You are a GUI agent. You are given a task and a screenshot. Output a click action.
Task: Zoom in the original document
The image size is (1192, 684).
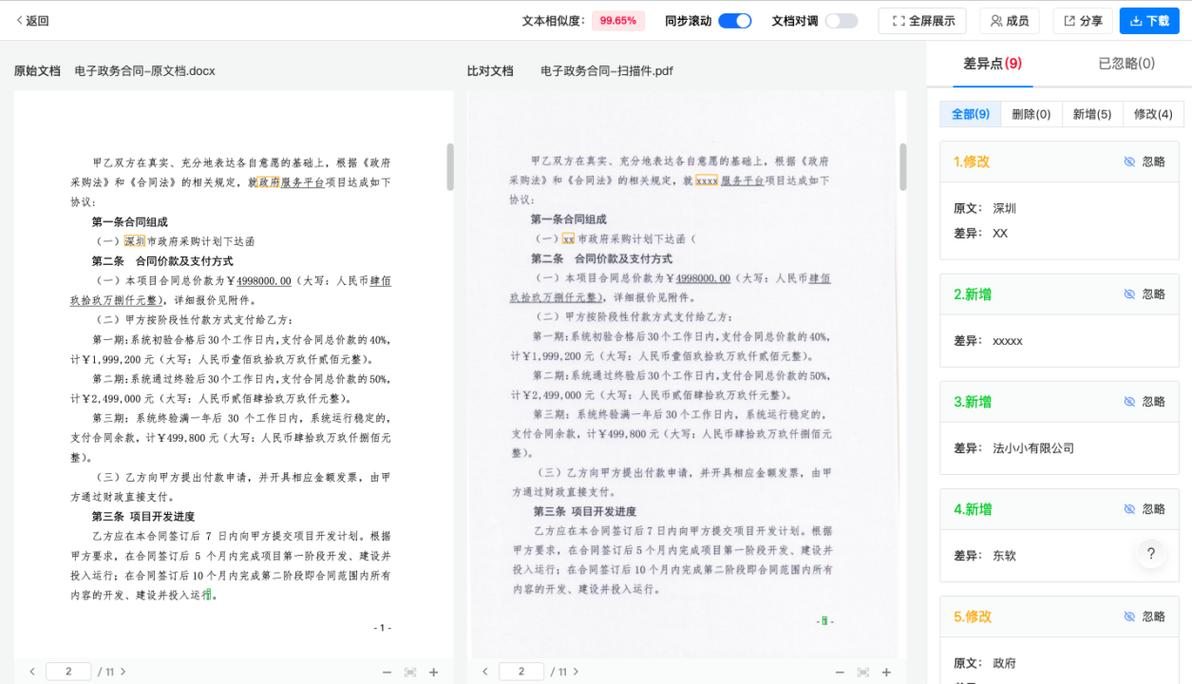(433, 673)
